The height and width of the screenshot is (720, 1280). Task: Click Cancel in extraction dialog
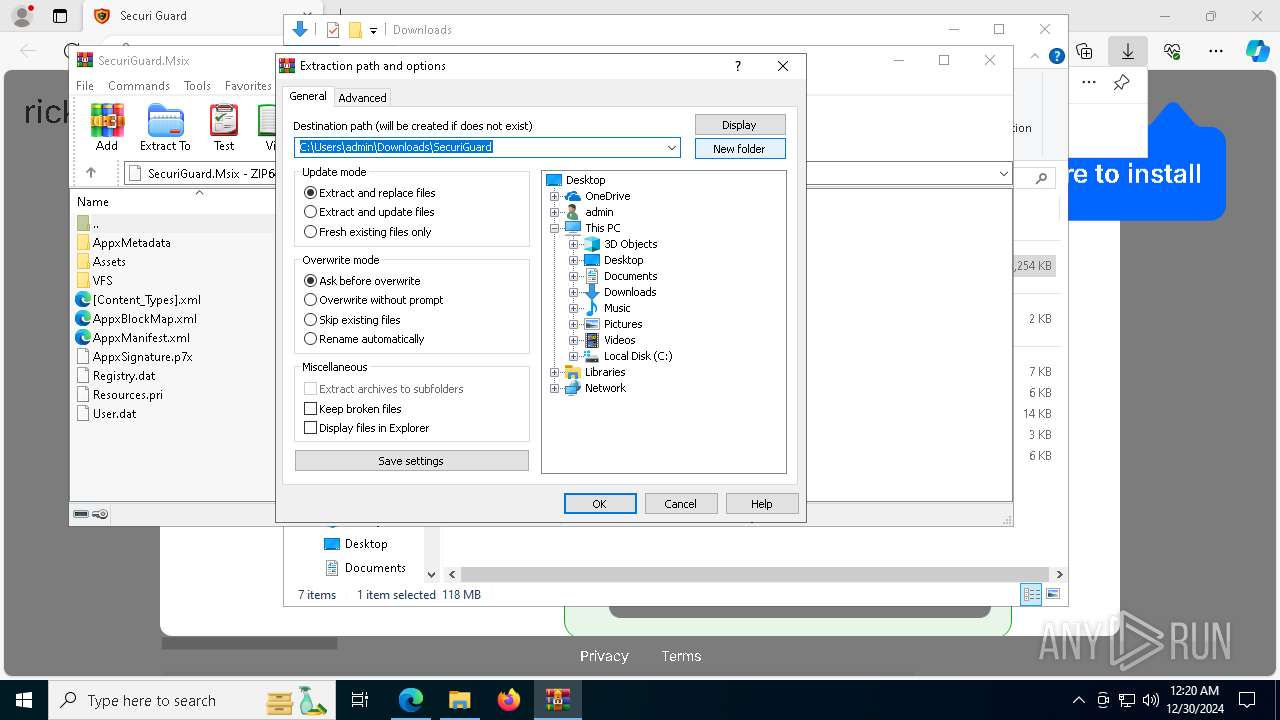(681, 504)
